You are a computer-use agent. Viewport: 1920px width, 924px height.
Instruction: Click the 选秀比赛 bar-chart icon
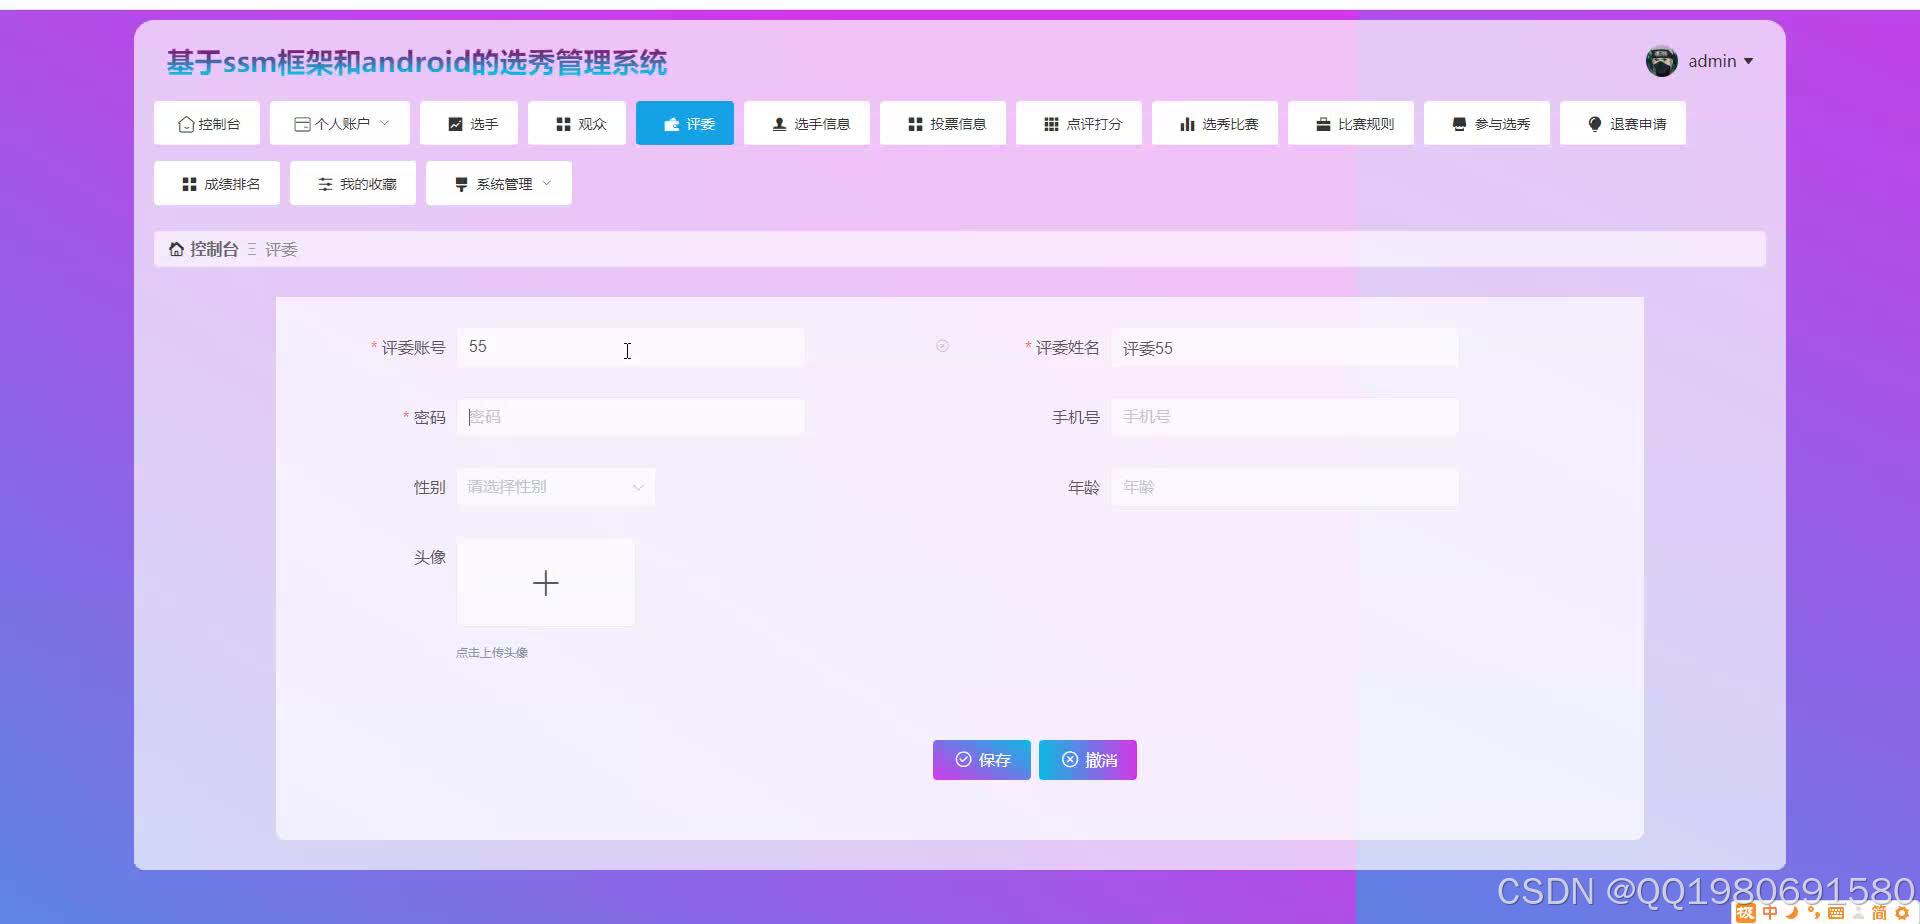(x=1186, y=123)
